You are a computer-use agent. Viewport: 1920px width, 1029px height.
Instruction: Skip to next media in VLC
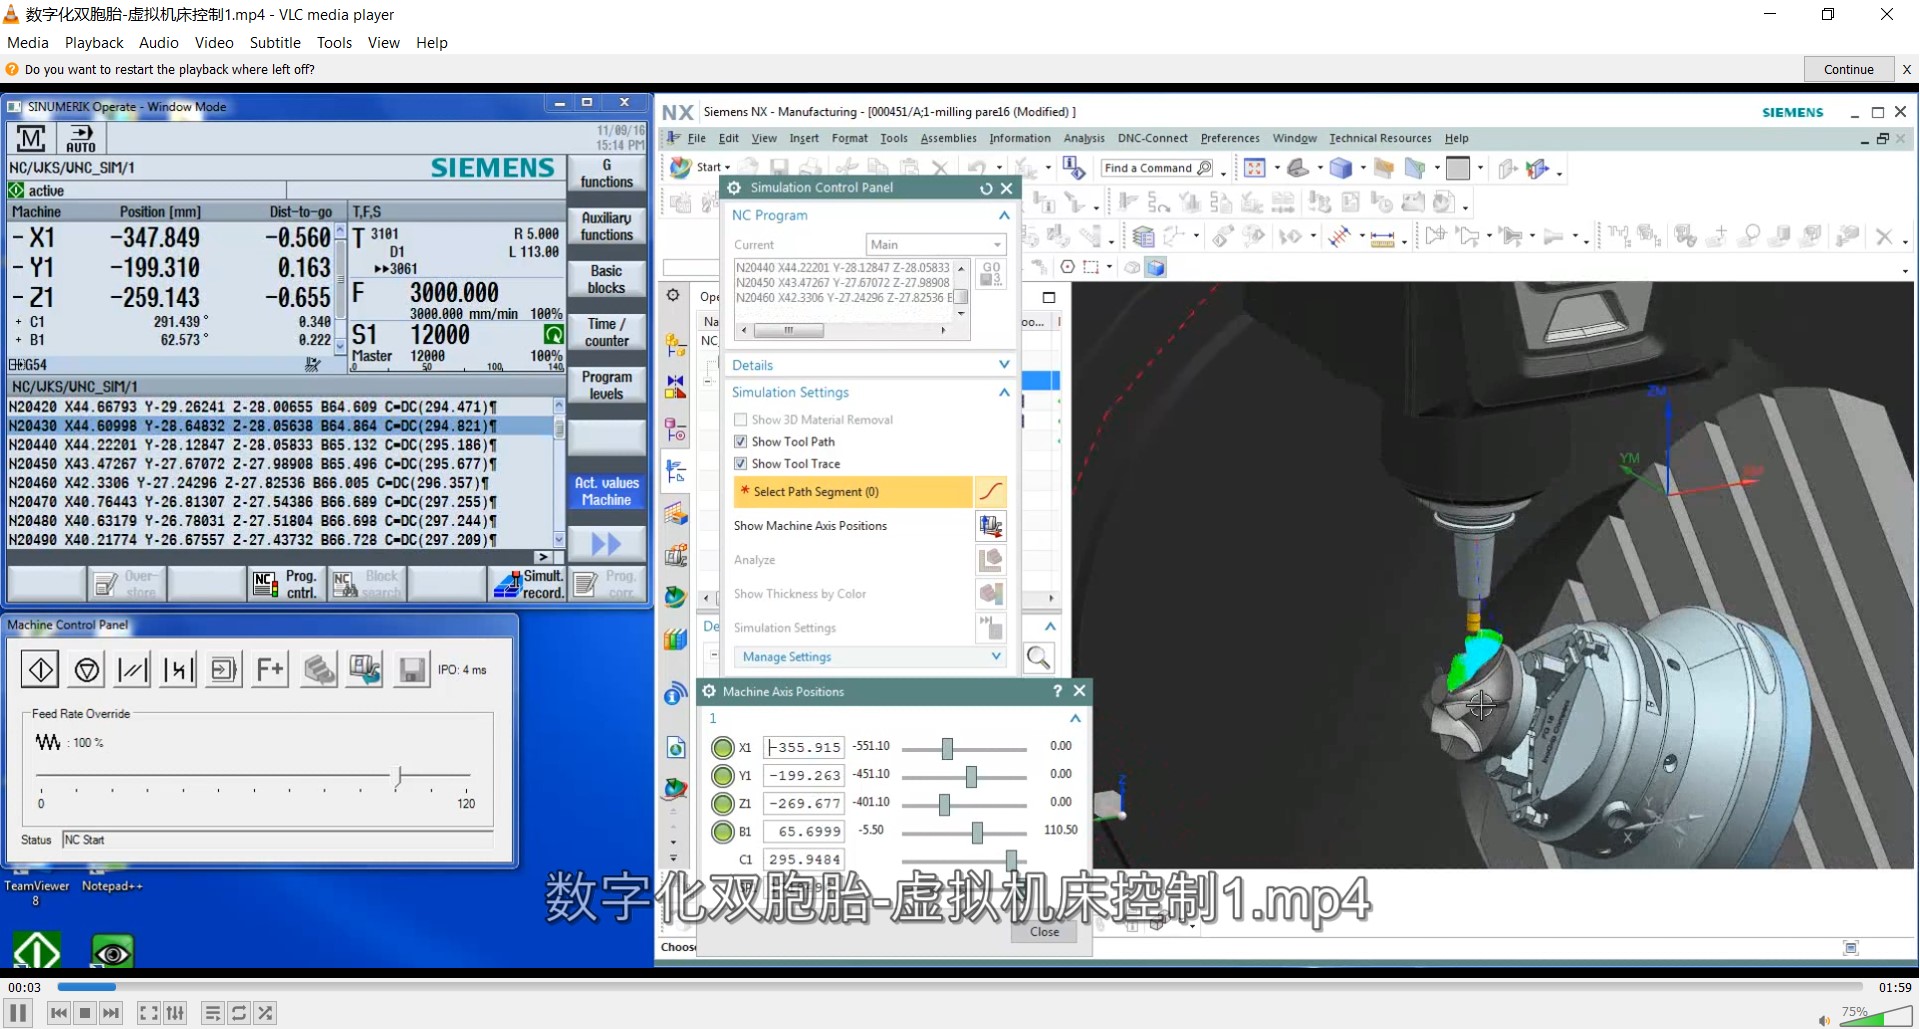tap(111, 1013)
